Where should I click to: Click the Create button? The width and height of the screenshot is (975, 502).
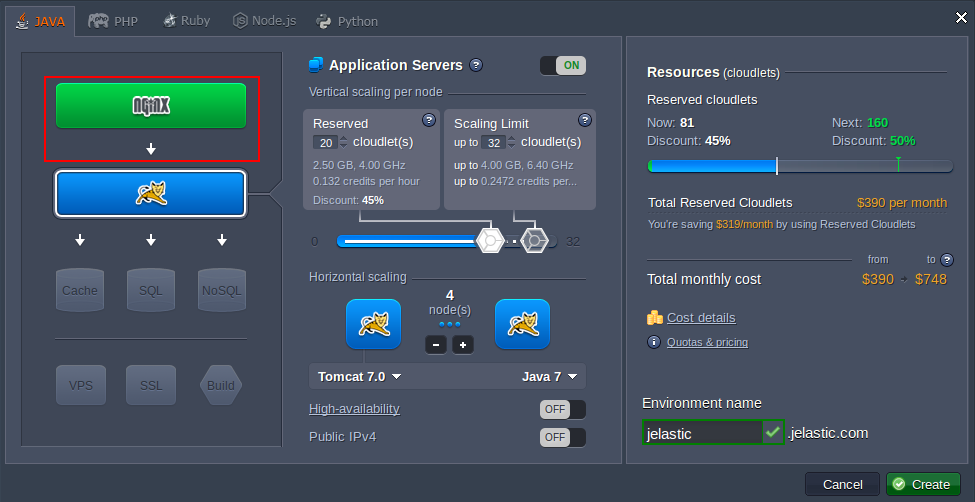(x=923, y=484)
